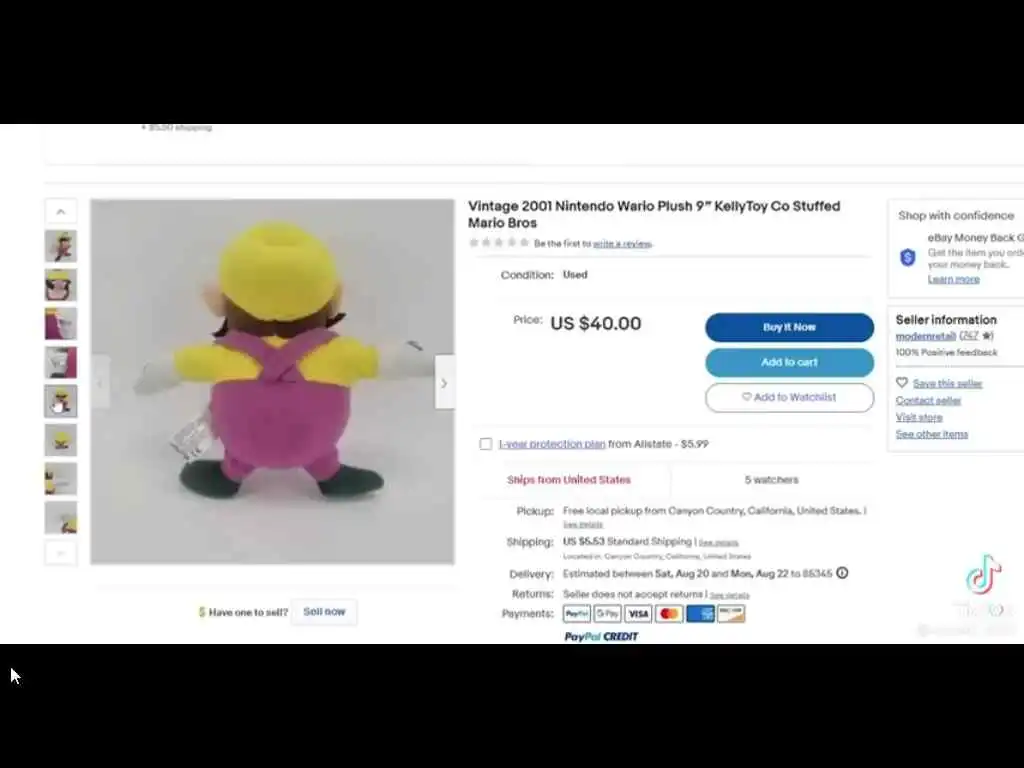
Task: Click the Mastercard payment icon
Action: coord(669,614)
